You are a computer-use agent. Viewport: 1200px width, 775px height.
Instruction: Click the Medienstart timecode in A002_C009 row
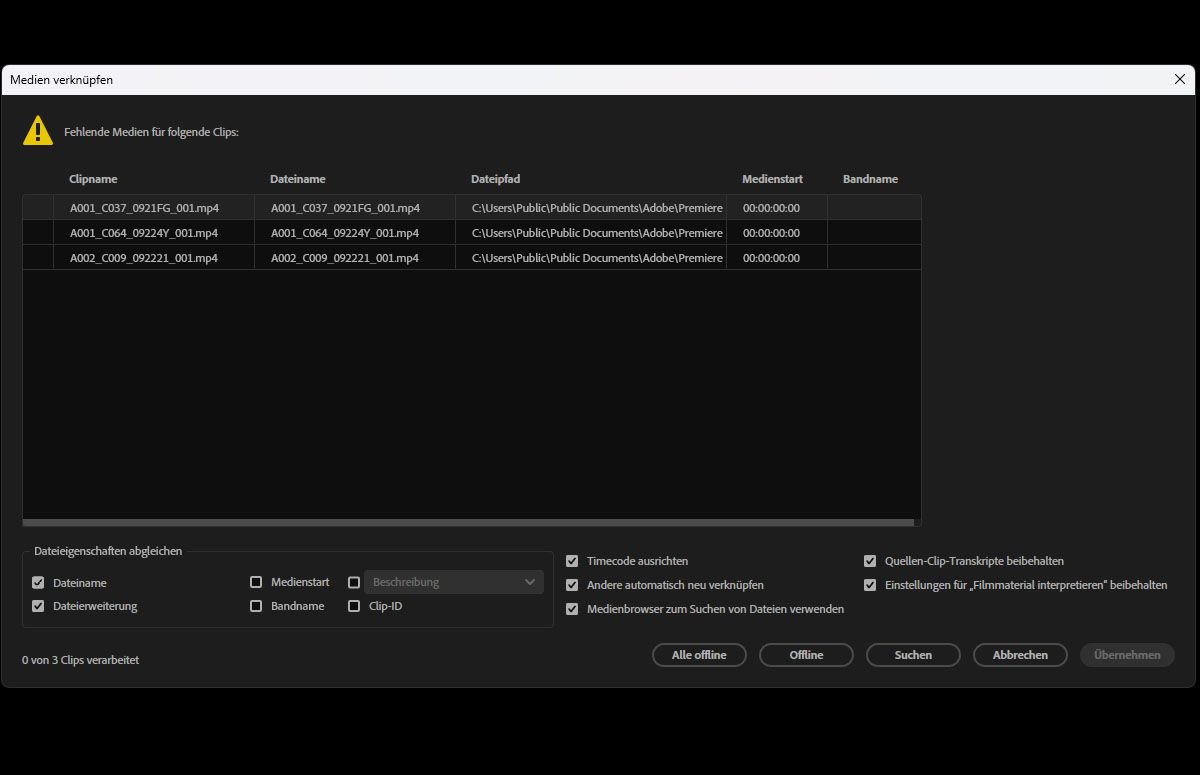[x=771, y=258]
